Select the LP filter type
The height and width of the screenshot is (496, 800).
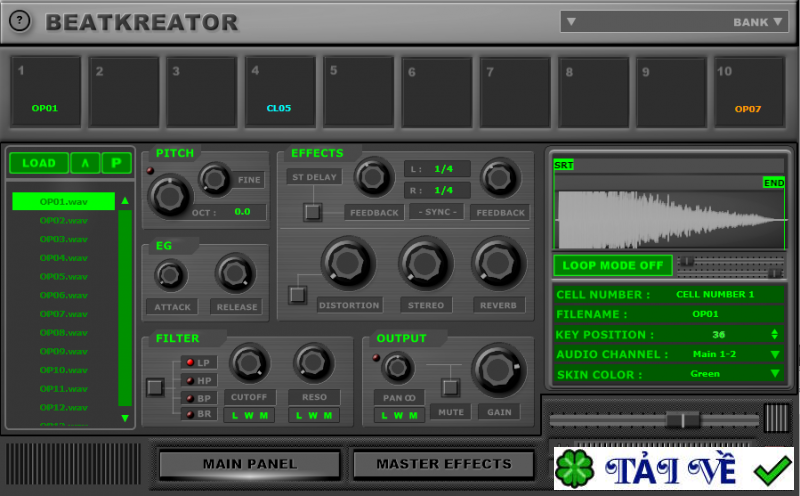[198, 362]
